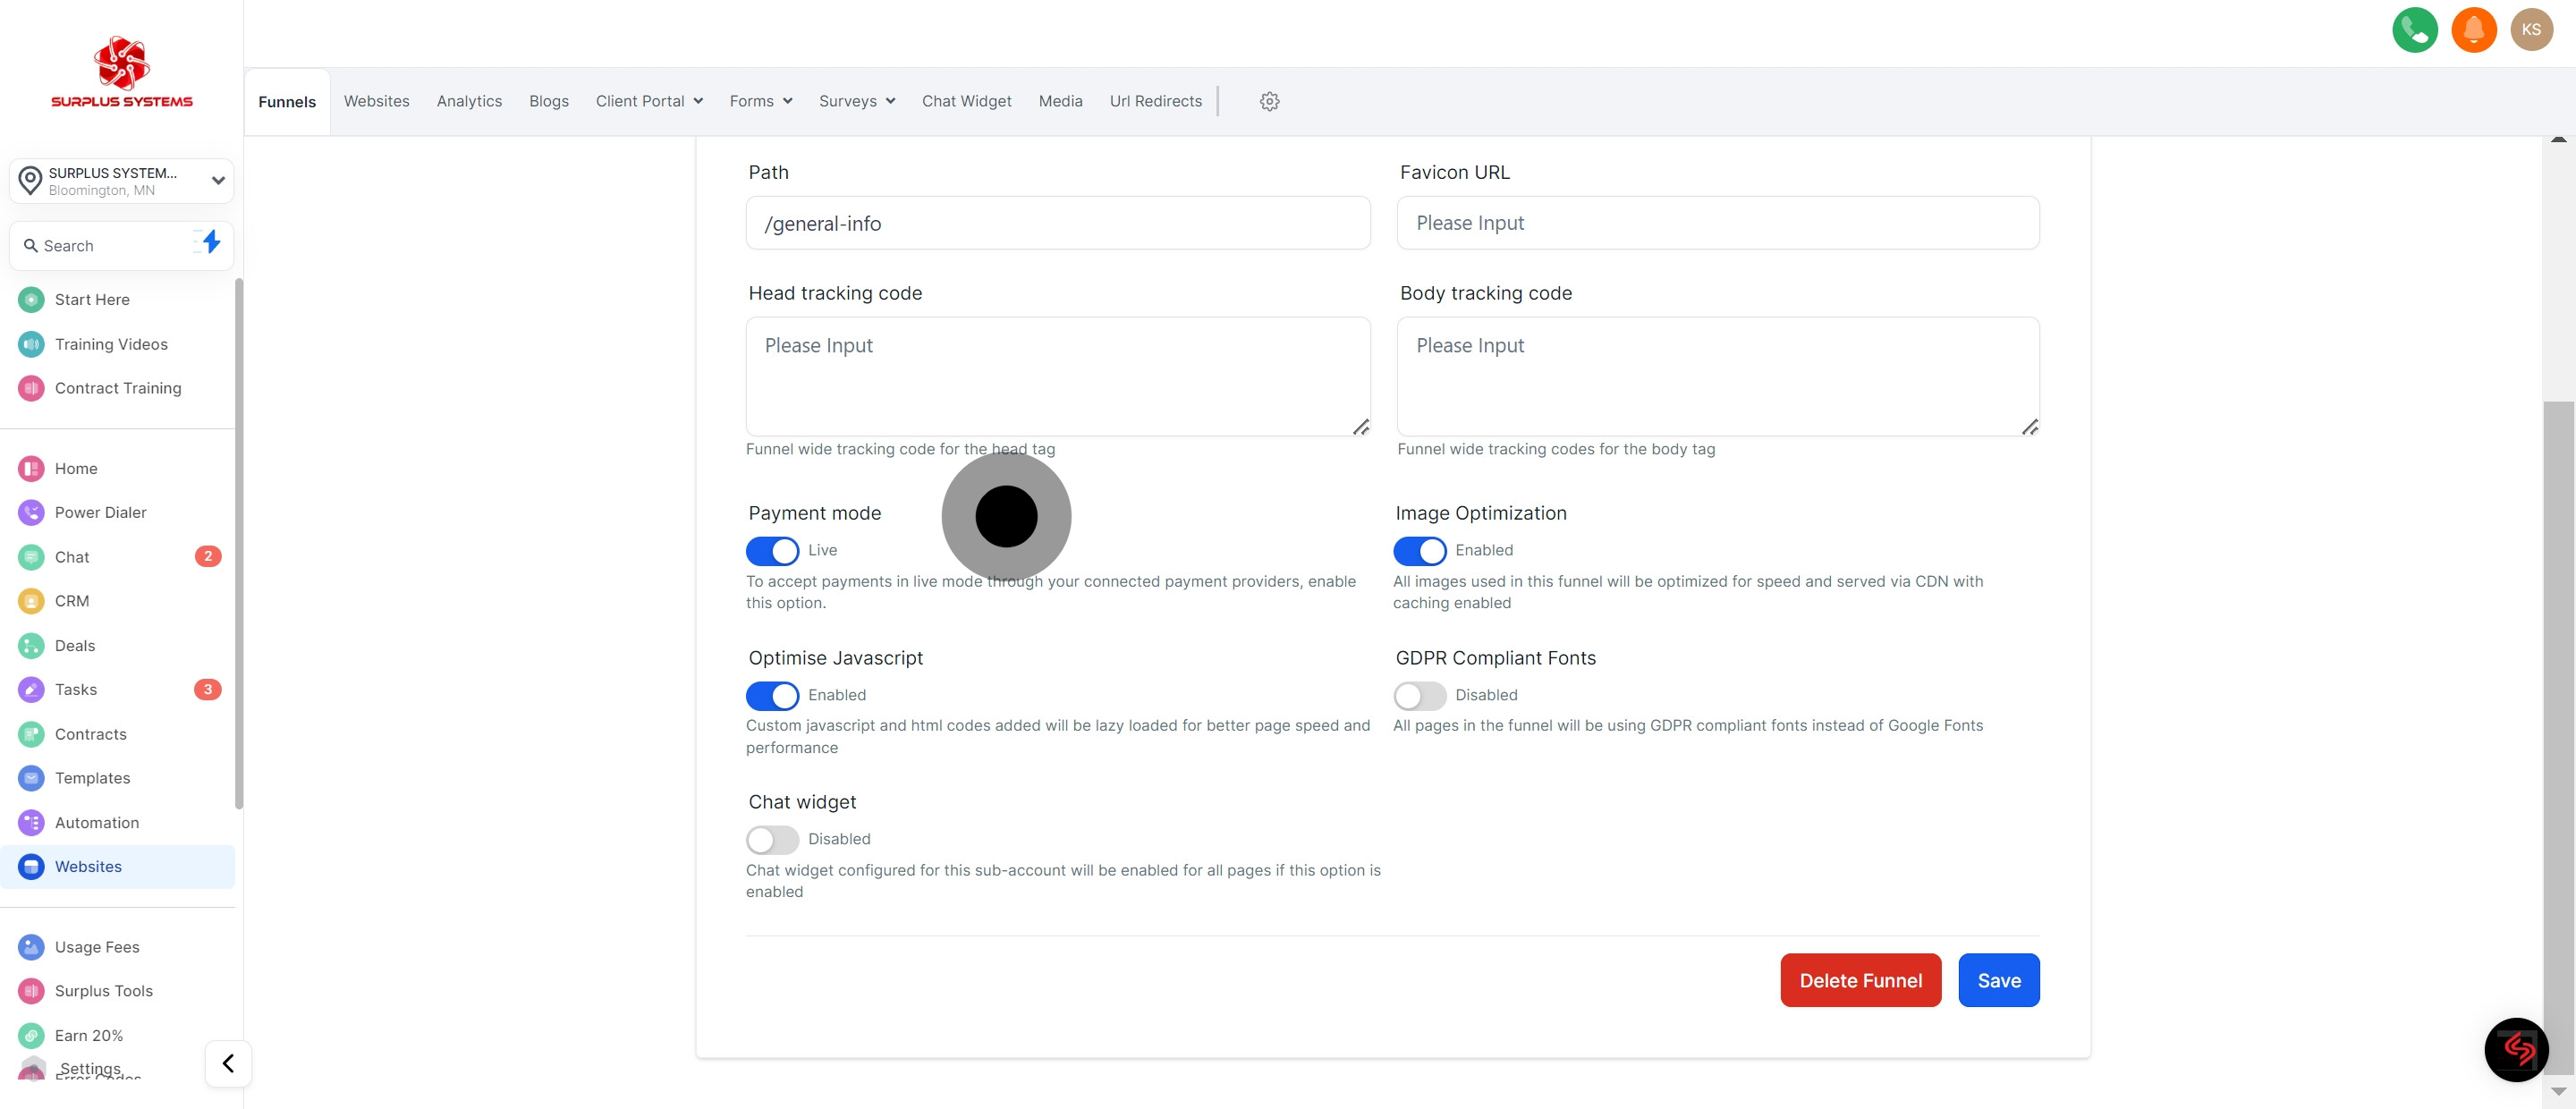Image resolution: width=2576 pixels, height=1109 pixels.
Task: Click the green phone call icon
Action: [x=2414, y=30]
